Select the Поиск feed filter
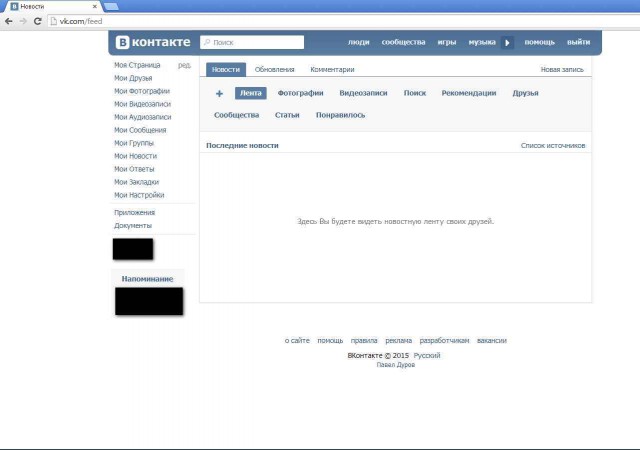 tap(415, 93)
